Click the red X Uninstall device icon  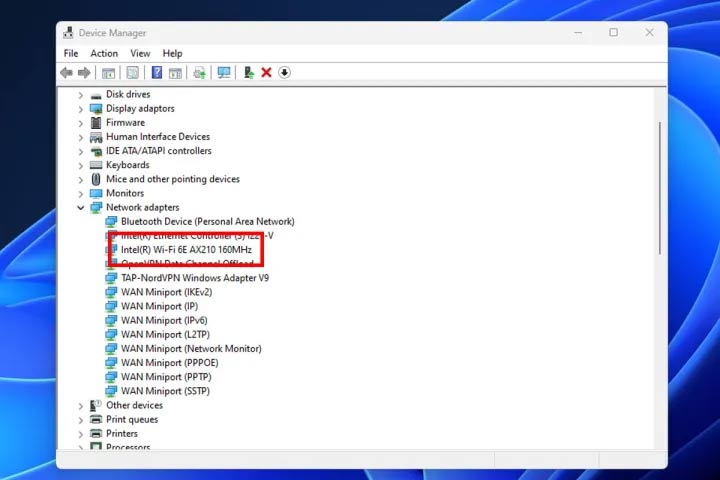[266, 73]
